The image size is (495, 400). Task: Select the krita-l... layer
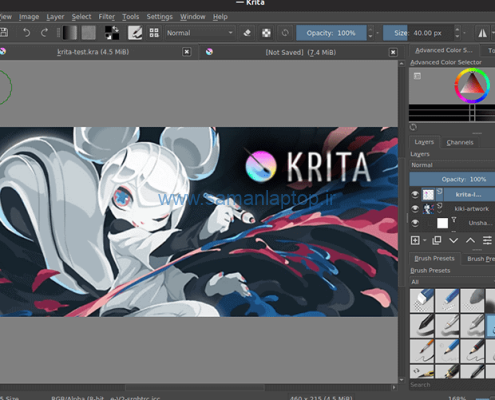click(x=469, y=194)
